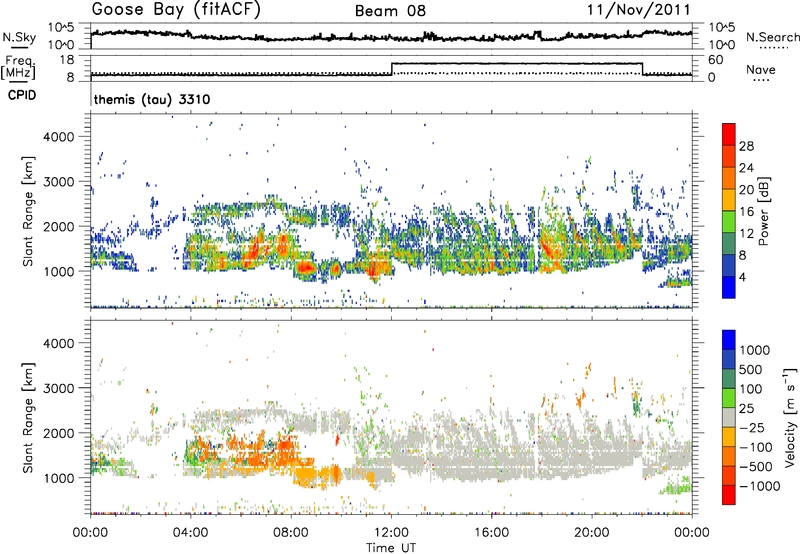Click the -25 label on the velocity colorbar

pos(751,427)
